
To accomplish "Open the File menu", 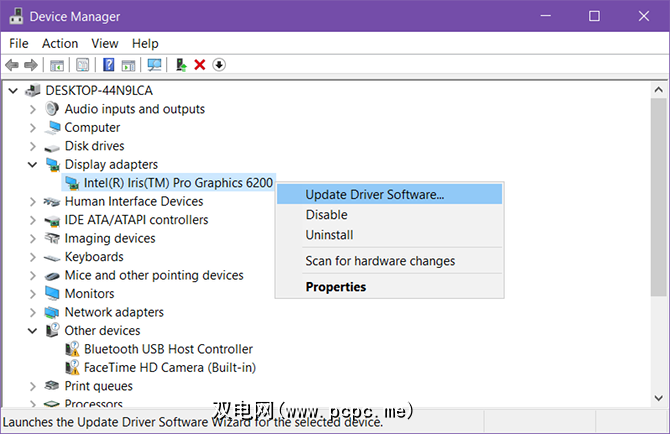I will [x=19, y=44].
